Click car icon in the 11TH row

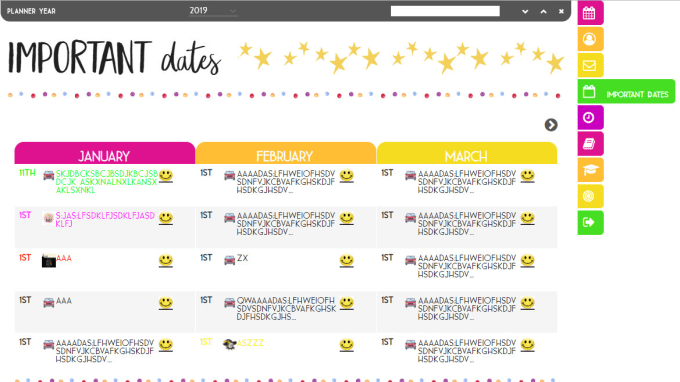coord(49,175)
